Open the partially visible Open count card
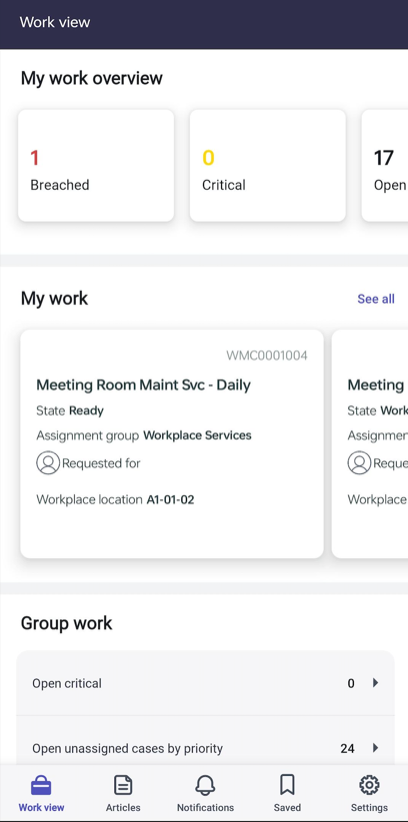This screenshot has width=408, height=822. pos(384,165)
